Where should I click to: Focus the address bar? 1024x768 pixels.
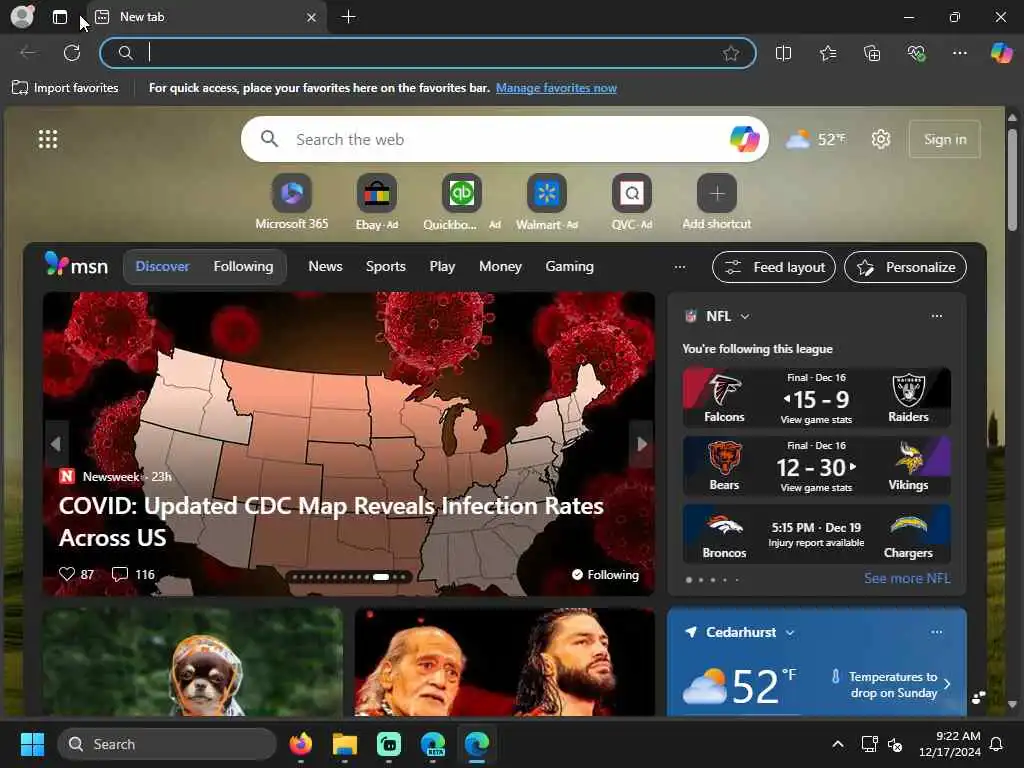[428, 53]
